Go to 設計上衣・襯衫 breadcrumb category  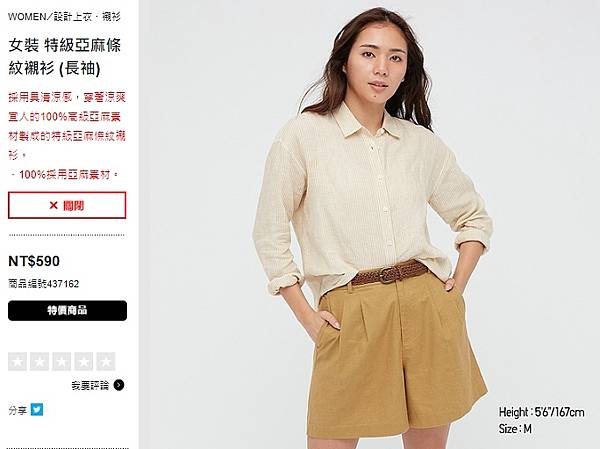pyautogui.click(x=87, y=17)
